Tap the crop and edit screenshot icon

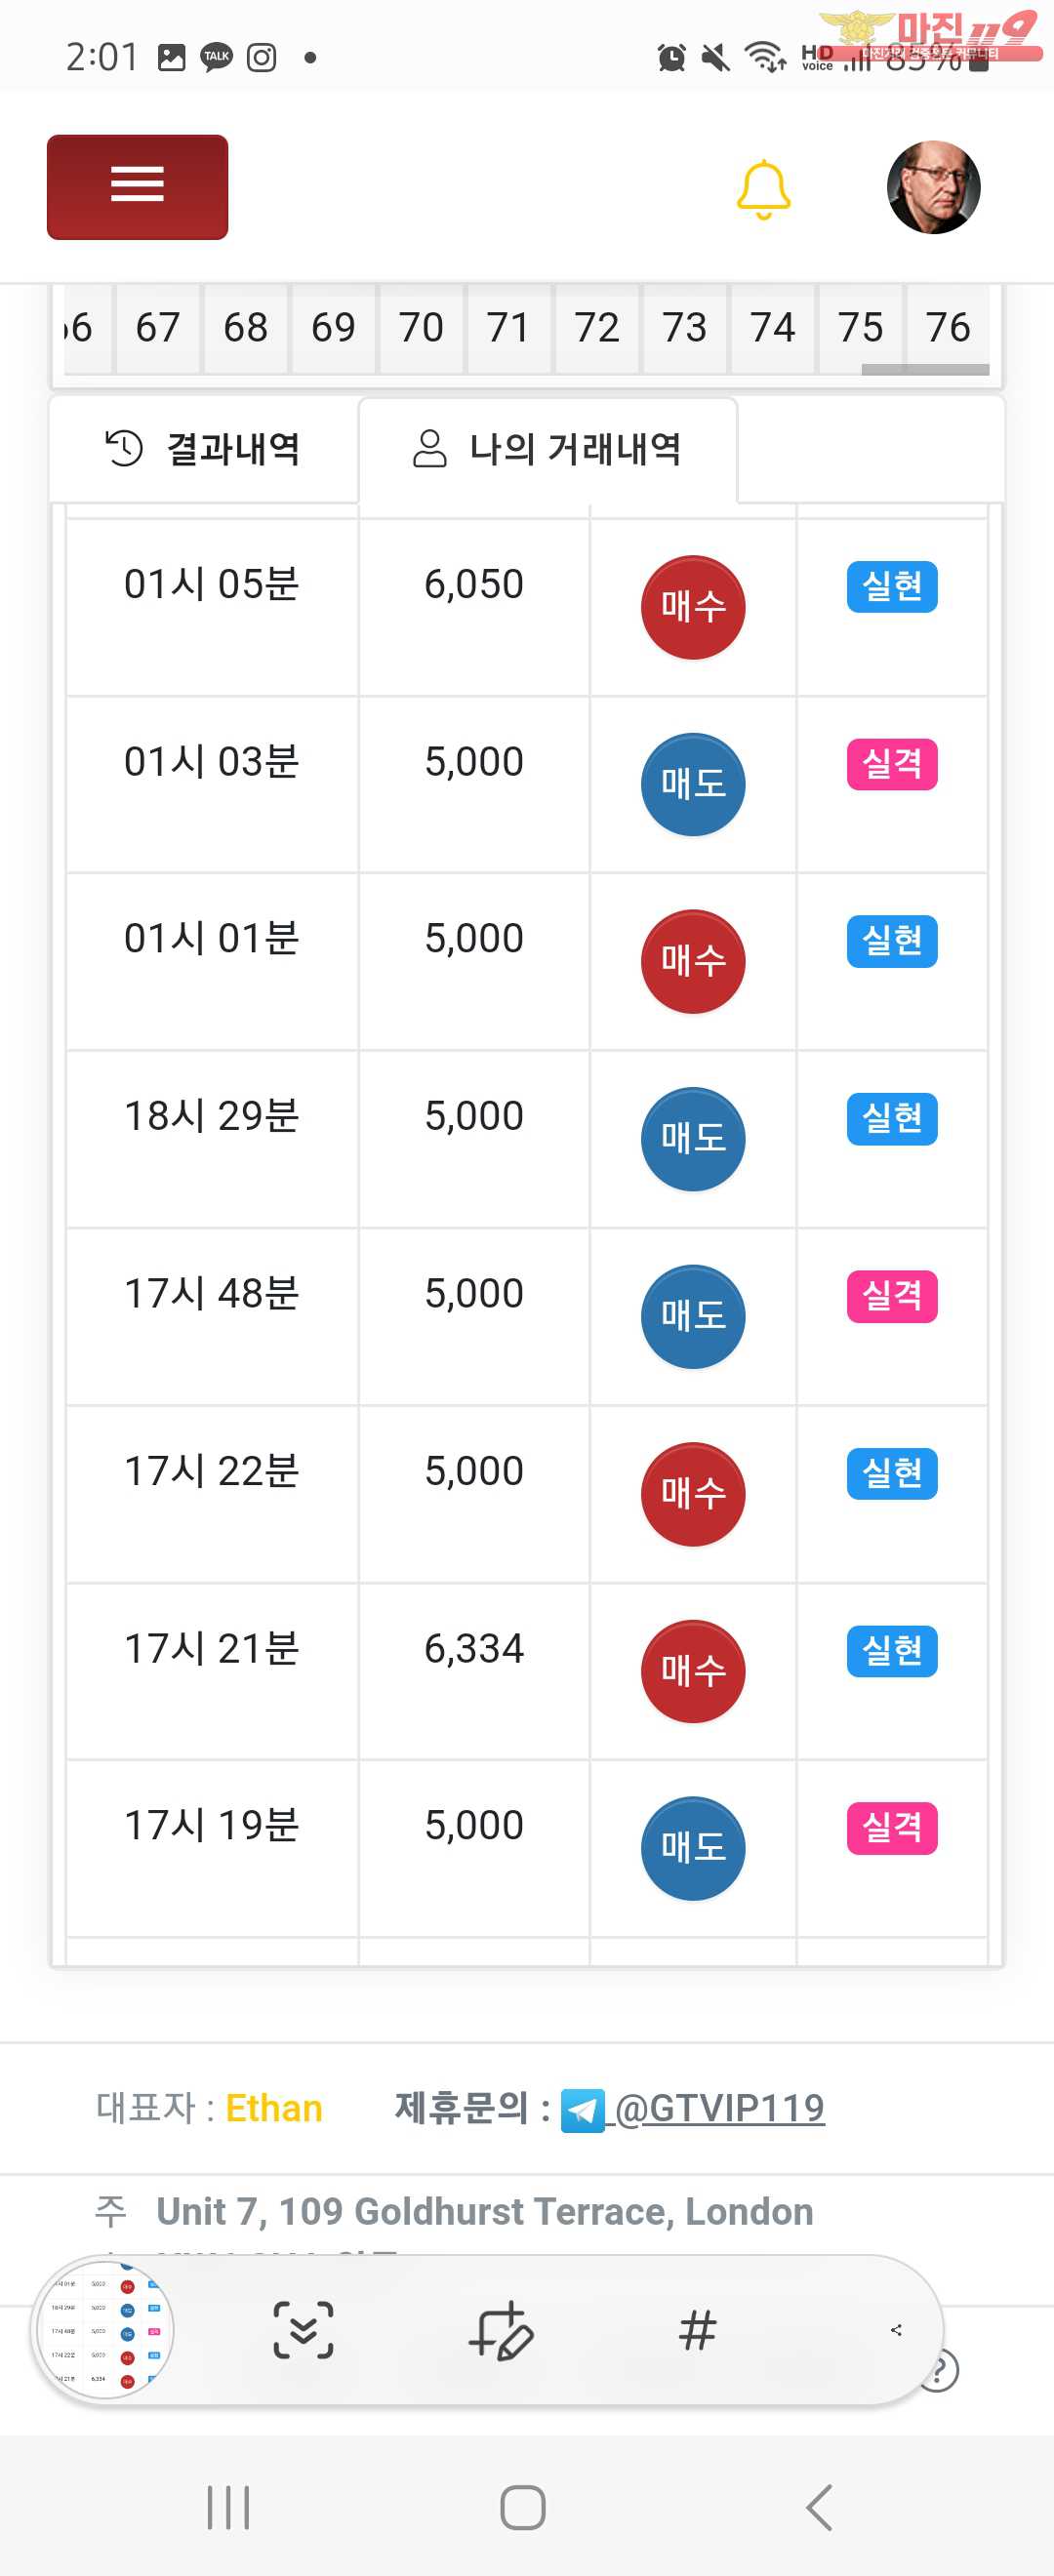[501, 2330]
